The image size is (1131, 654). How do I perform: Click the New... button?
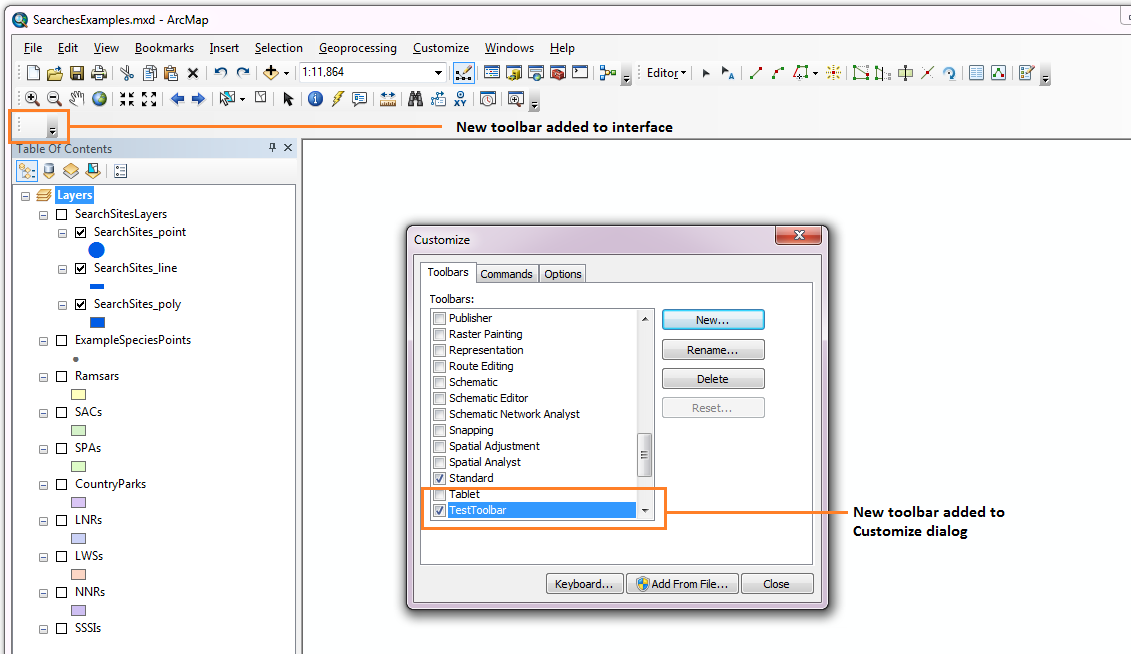click(x=713, y=320)
